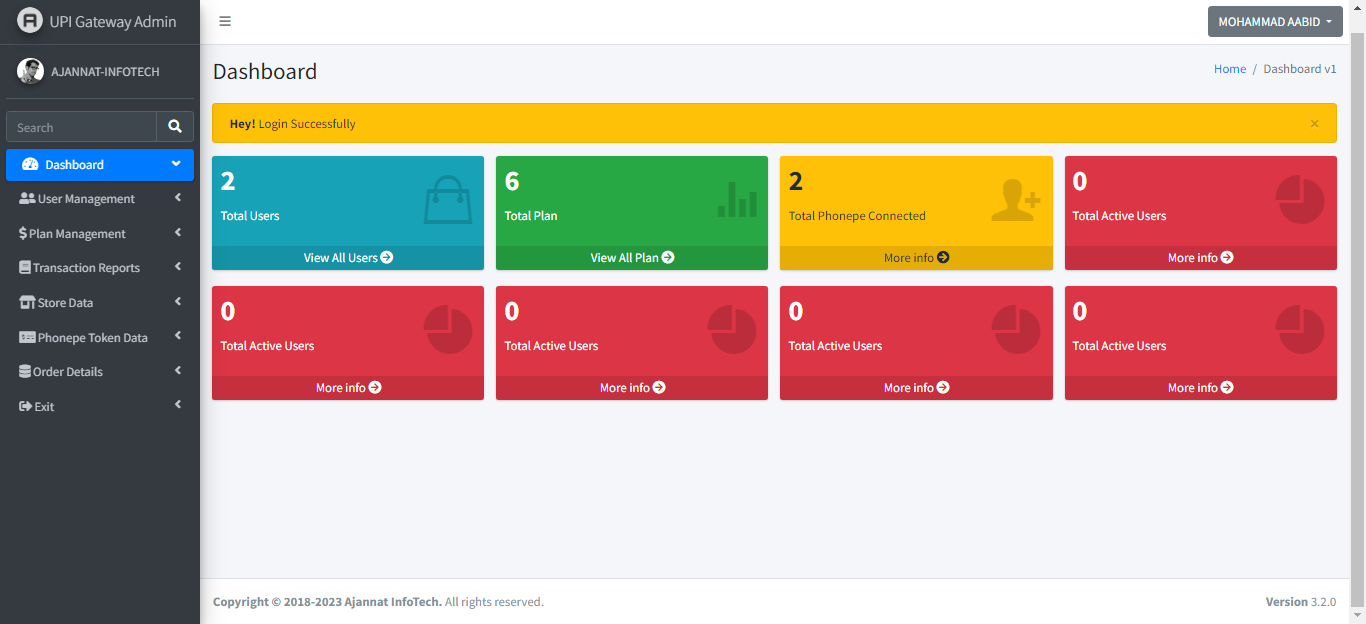
Task: Expand the User Management submenu chevron
Action: (177, 198)
